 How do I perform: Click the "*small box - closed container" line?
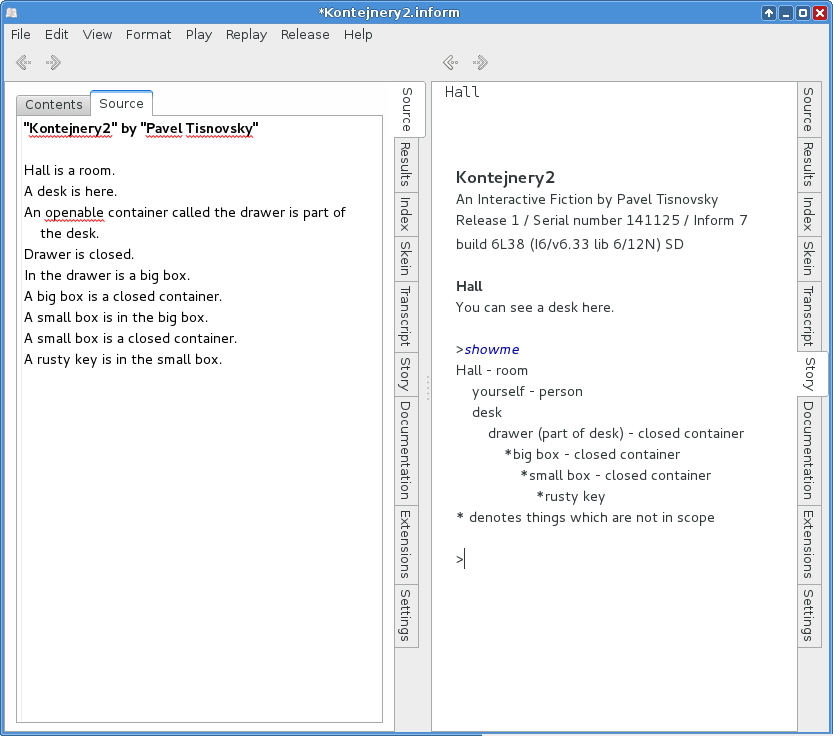click(x=616, y=476)
